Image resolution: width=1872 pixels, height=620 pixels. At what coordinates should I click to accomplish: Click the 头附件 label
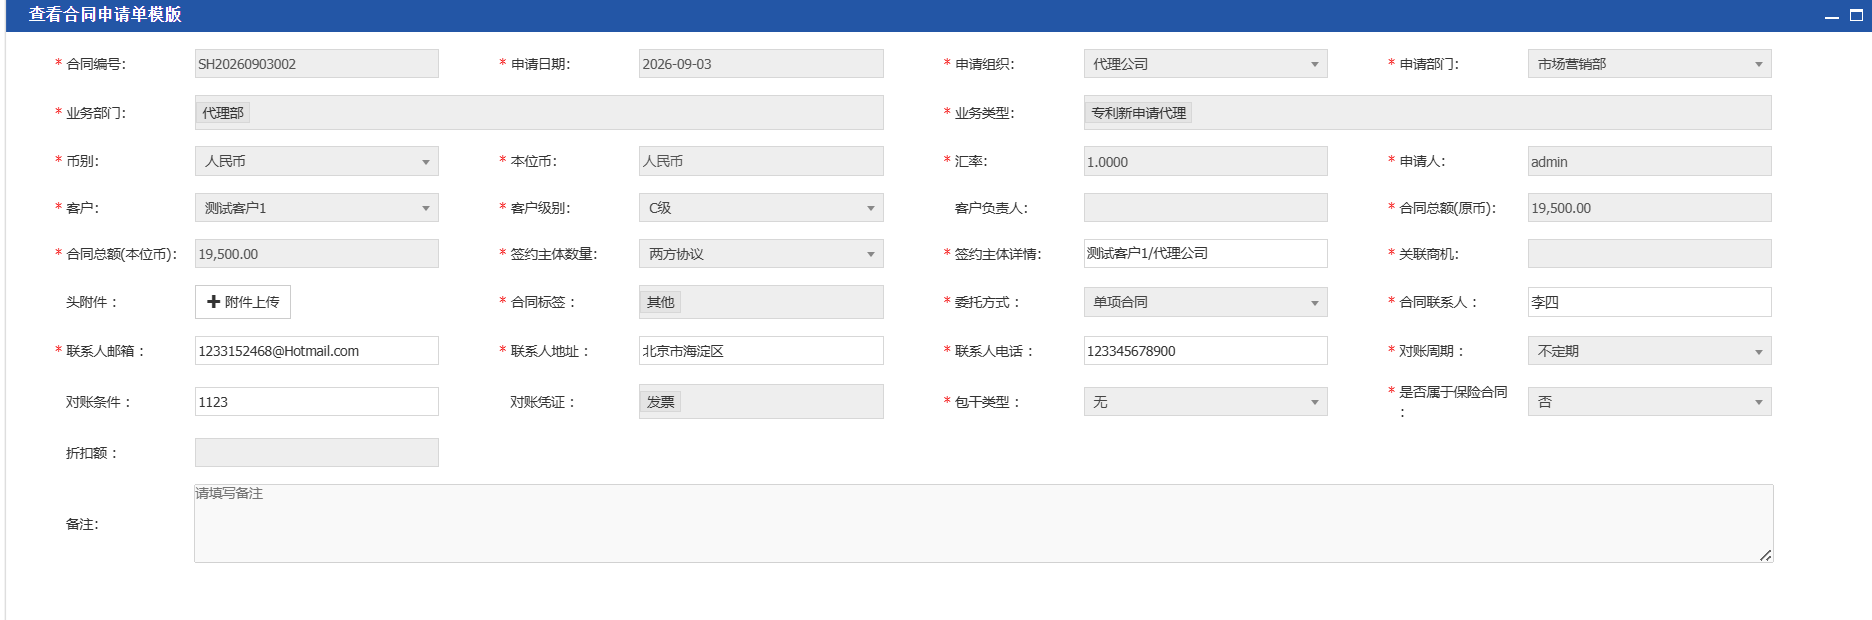92,302
